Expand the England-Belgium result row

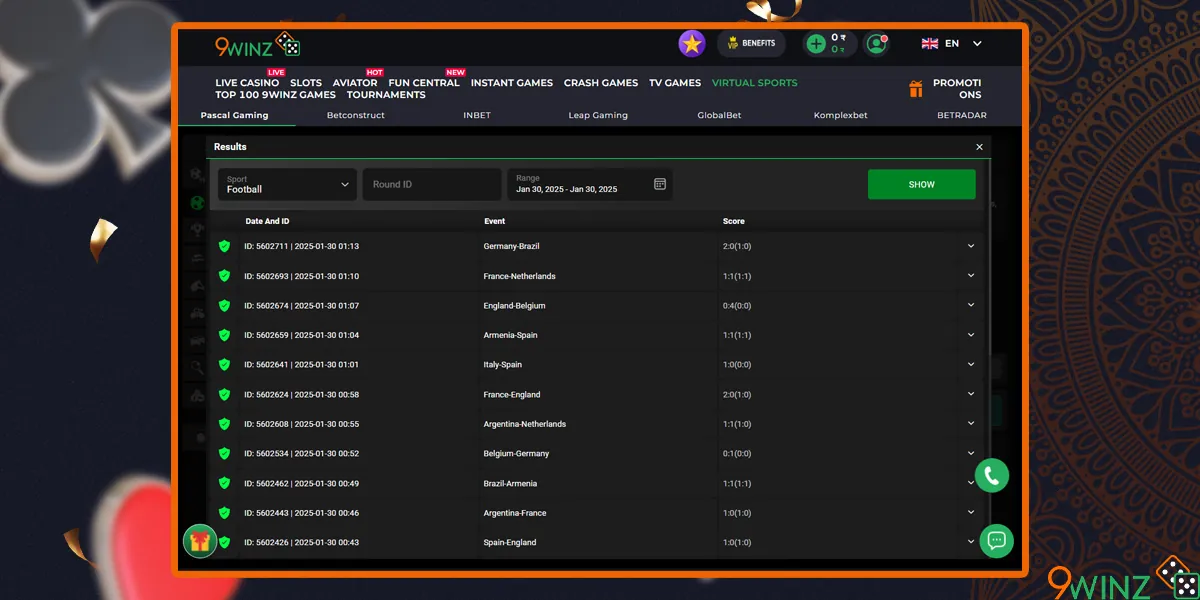tap(971, 305)
